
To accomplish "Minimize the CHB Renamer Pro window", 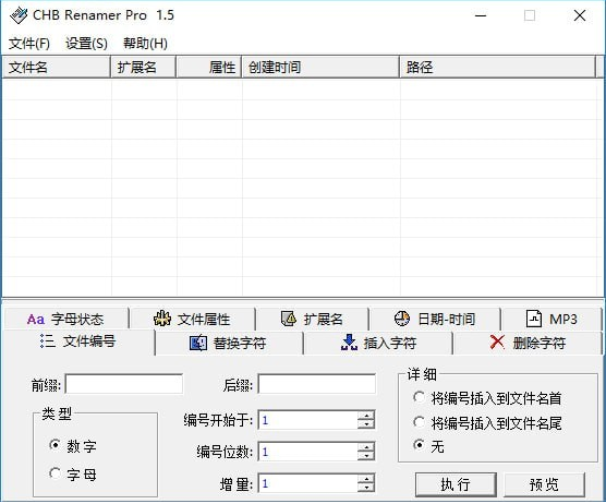I will coord(480,15).
